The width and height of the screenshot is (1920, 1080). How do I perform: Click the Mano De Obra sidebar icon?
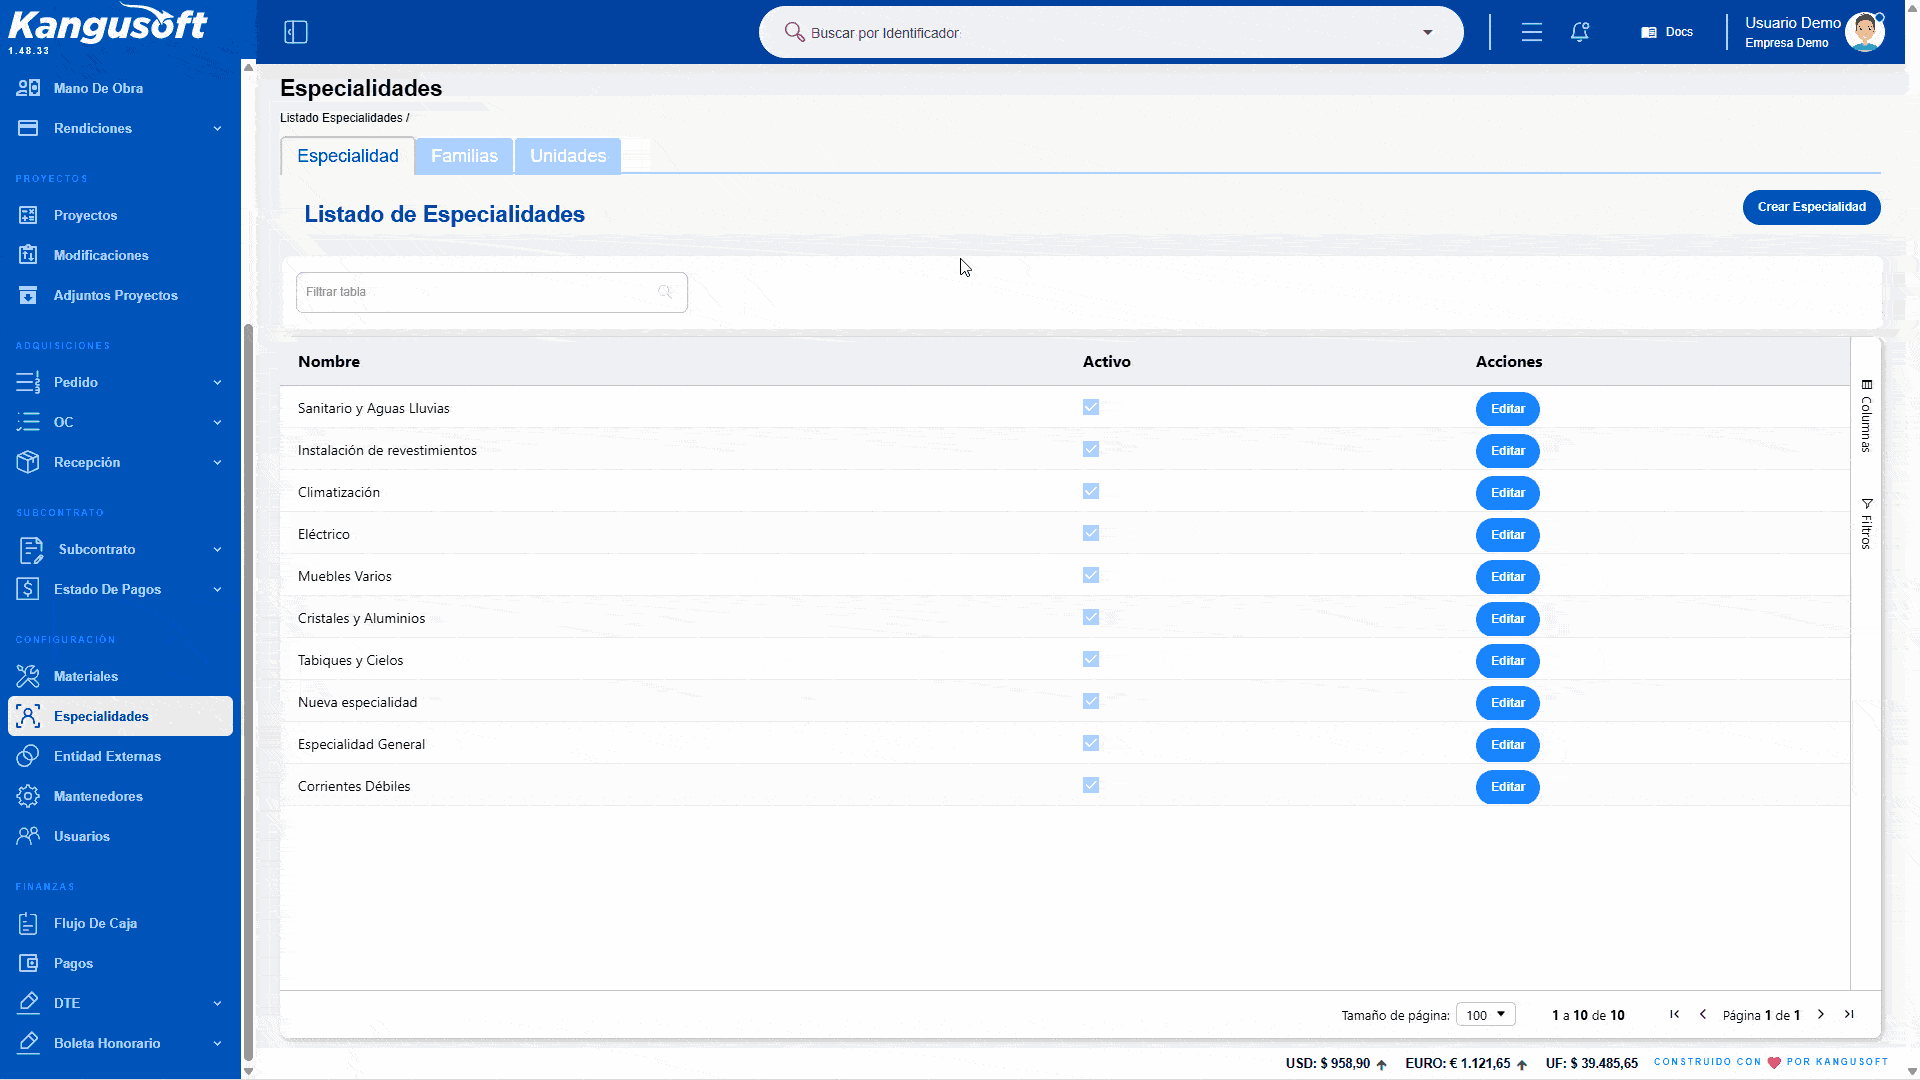coord(28,88)
